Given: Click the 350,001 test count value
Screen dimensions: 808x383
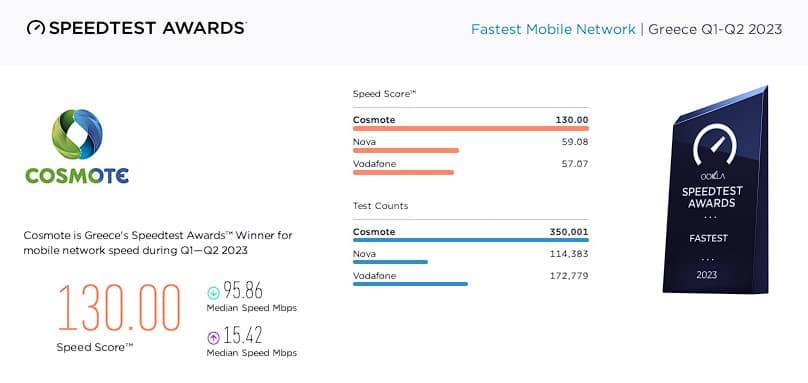Looking at the screenshot, I should tap(569, 232).
